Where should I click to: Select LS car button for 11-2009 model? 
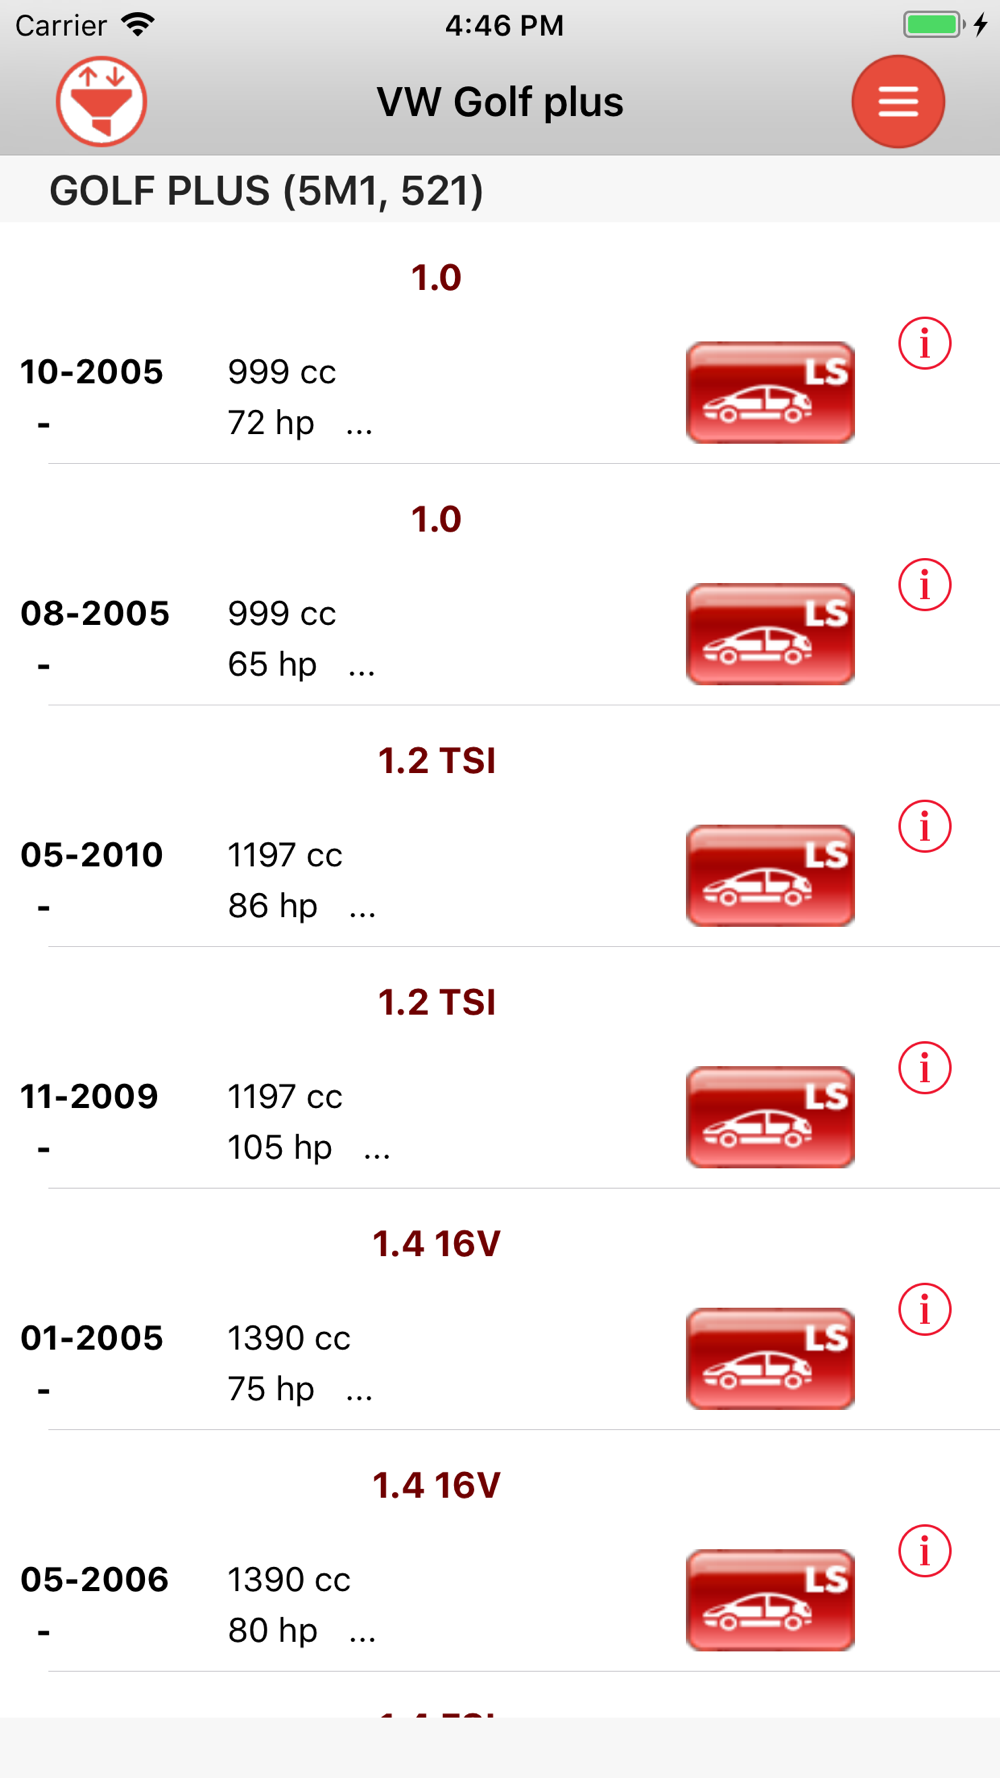[x=770, y=1117]
